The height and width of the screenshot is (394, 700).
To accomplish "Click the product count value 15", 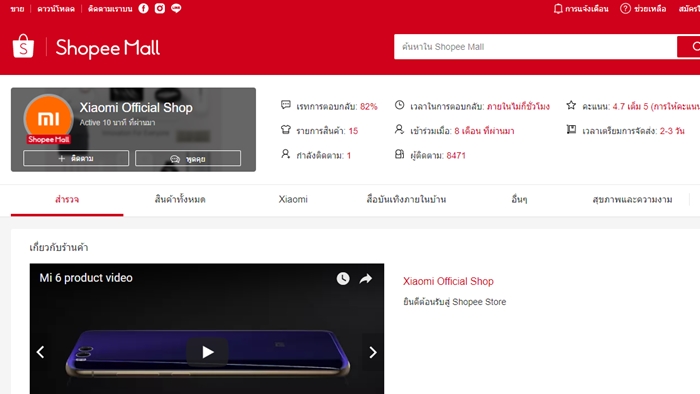I will tap(353, 131).
